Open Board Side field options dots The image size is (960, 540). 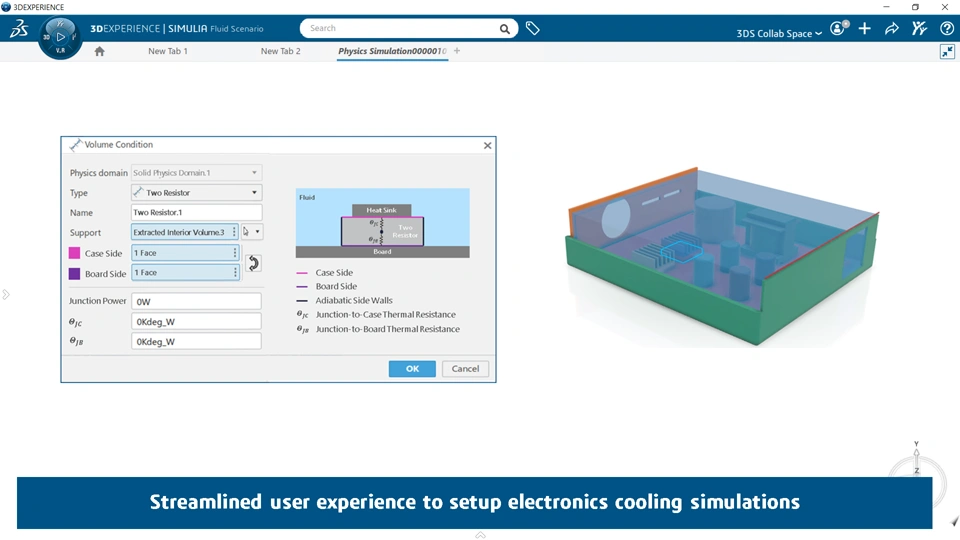click(235, 272)
